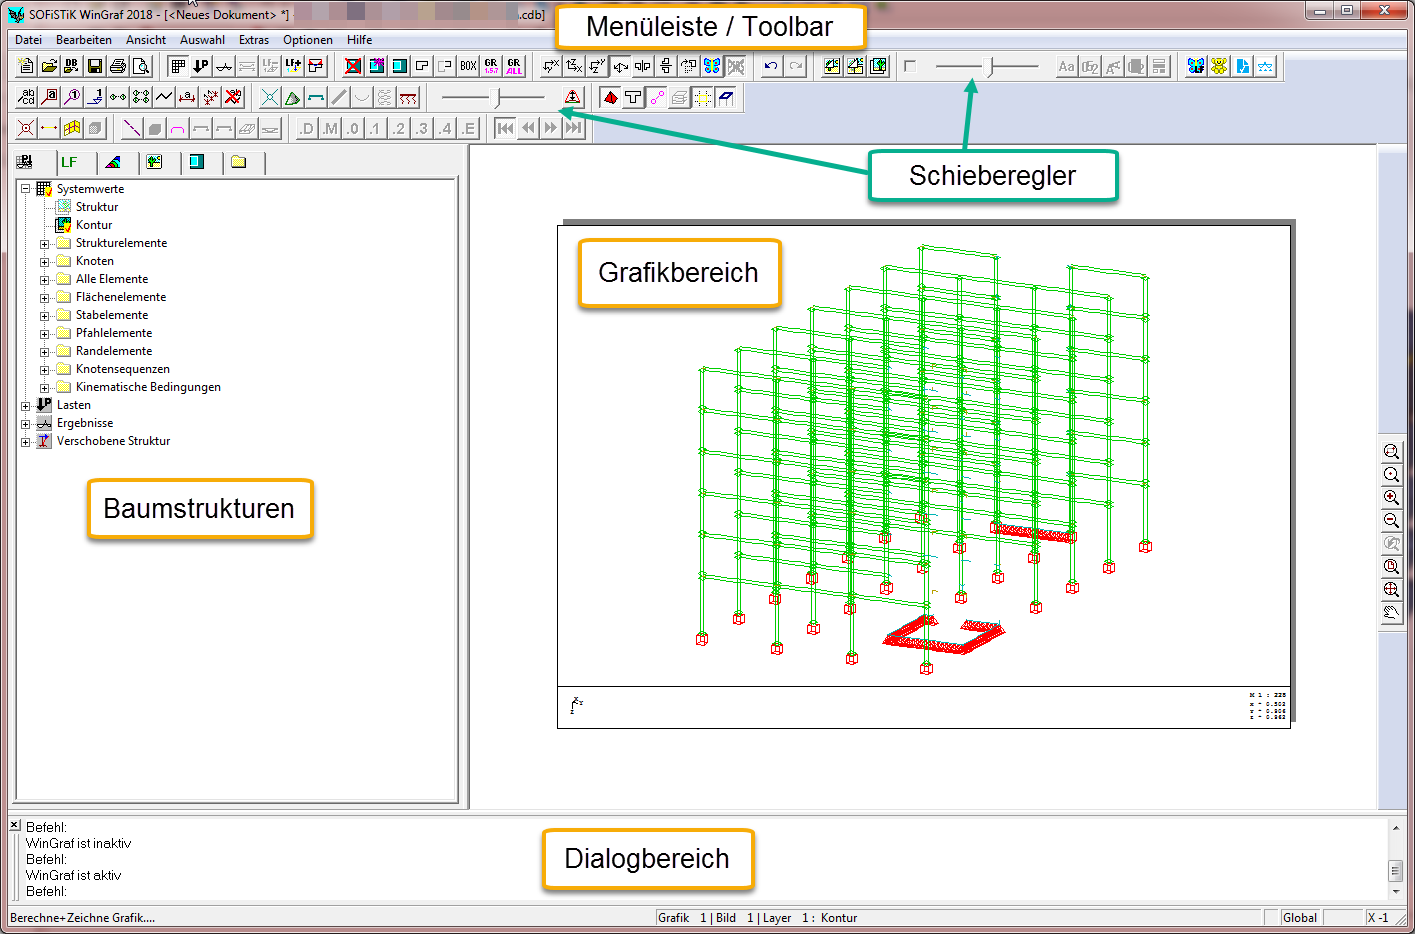Expand the Knoten folder in the tree
The width and height of the screenshot is (1415, 934).
[x=44, y=262]
